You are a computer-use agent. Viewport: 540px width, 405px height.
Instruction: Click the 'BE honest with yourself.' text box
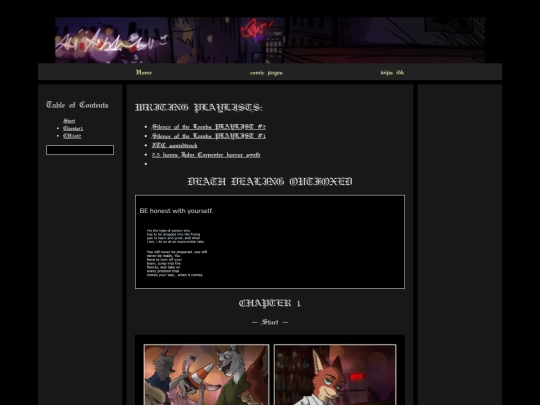[x=270, y=242]
